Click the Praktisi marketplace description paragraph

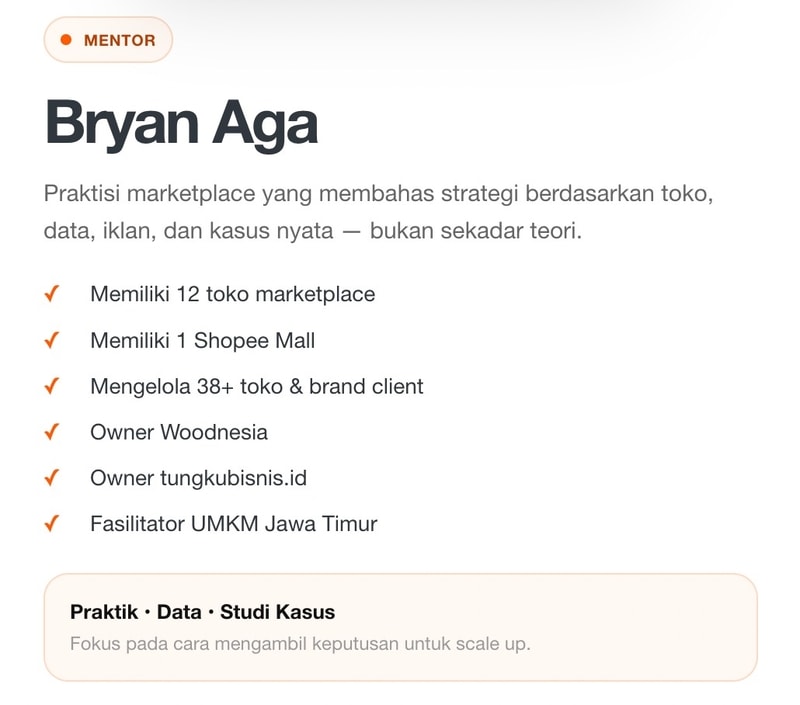378,212
